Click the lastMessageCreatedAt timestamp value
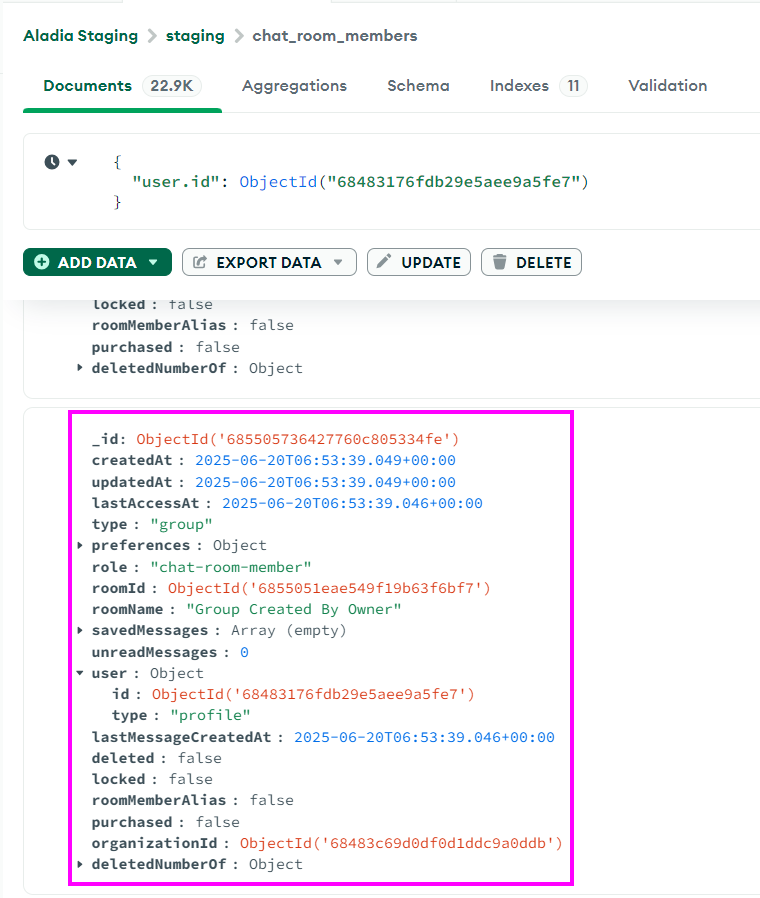 (x=424, y=737)
